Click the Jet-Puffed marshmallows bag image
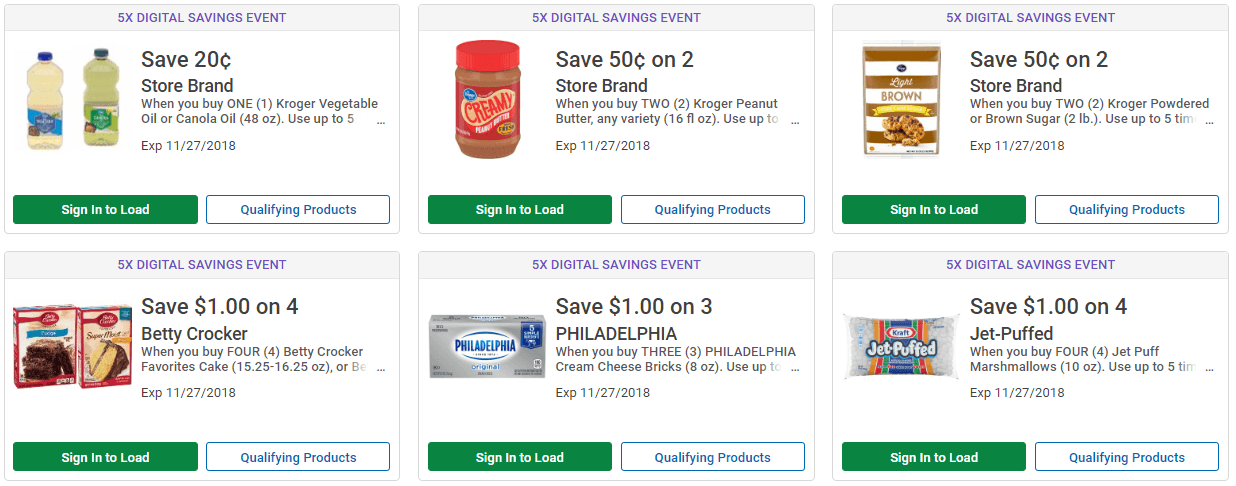Screen dimensions: 1236x486 pos(902,348)
